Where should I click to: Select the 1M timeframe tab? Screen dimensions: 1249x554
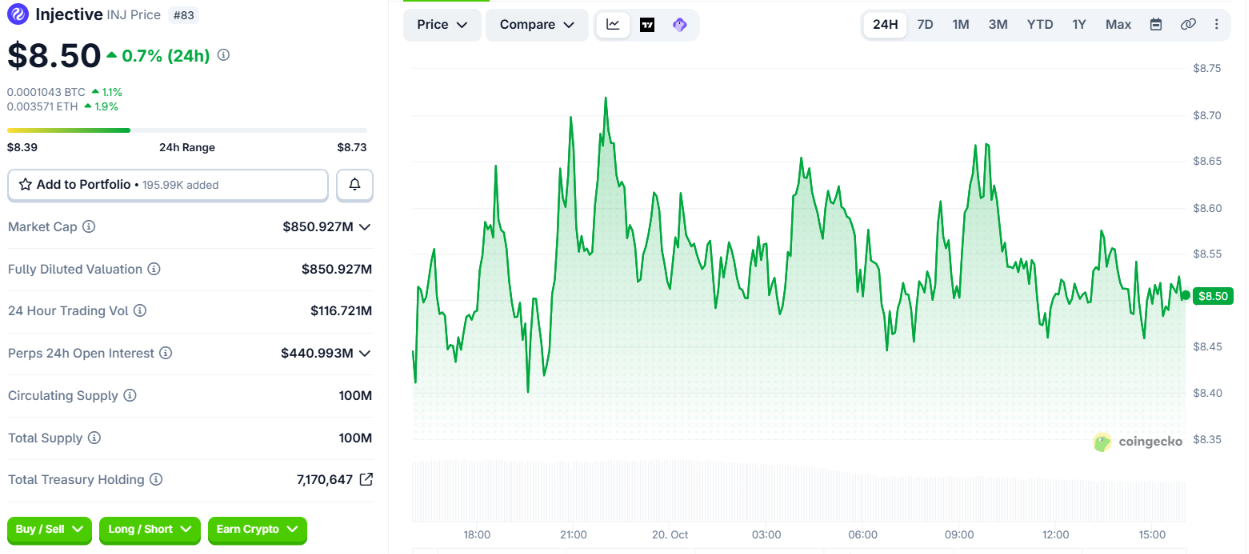coord(961,24)
